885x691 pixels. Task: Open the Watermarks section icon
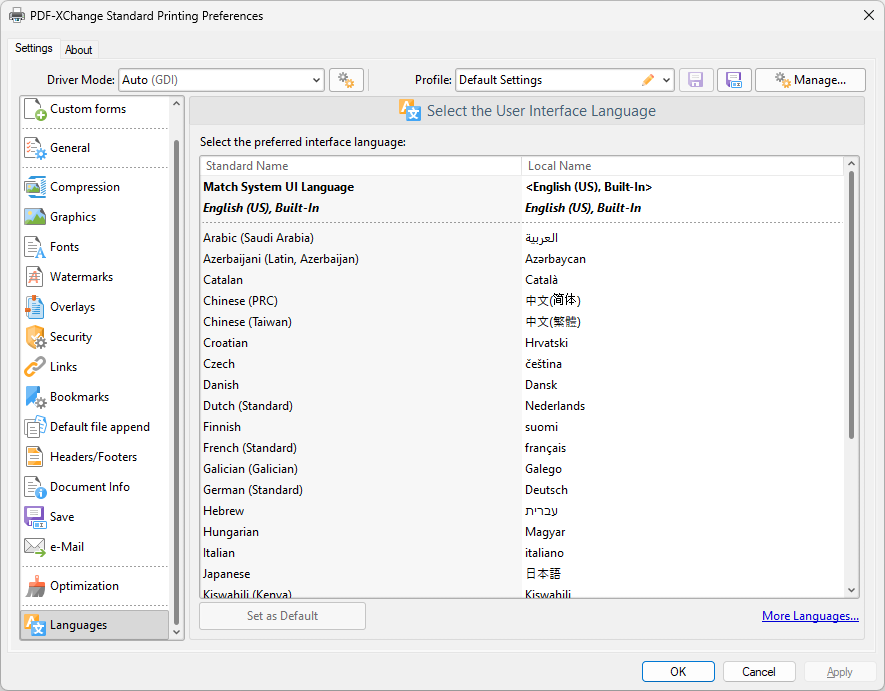[35, 277]
